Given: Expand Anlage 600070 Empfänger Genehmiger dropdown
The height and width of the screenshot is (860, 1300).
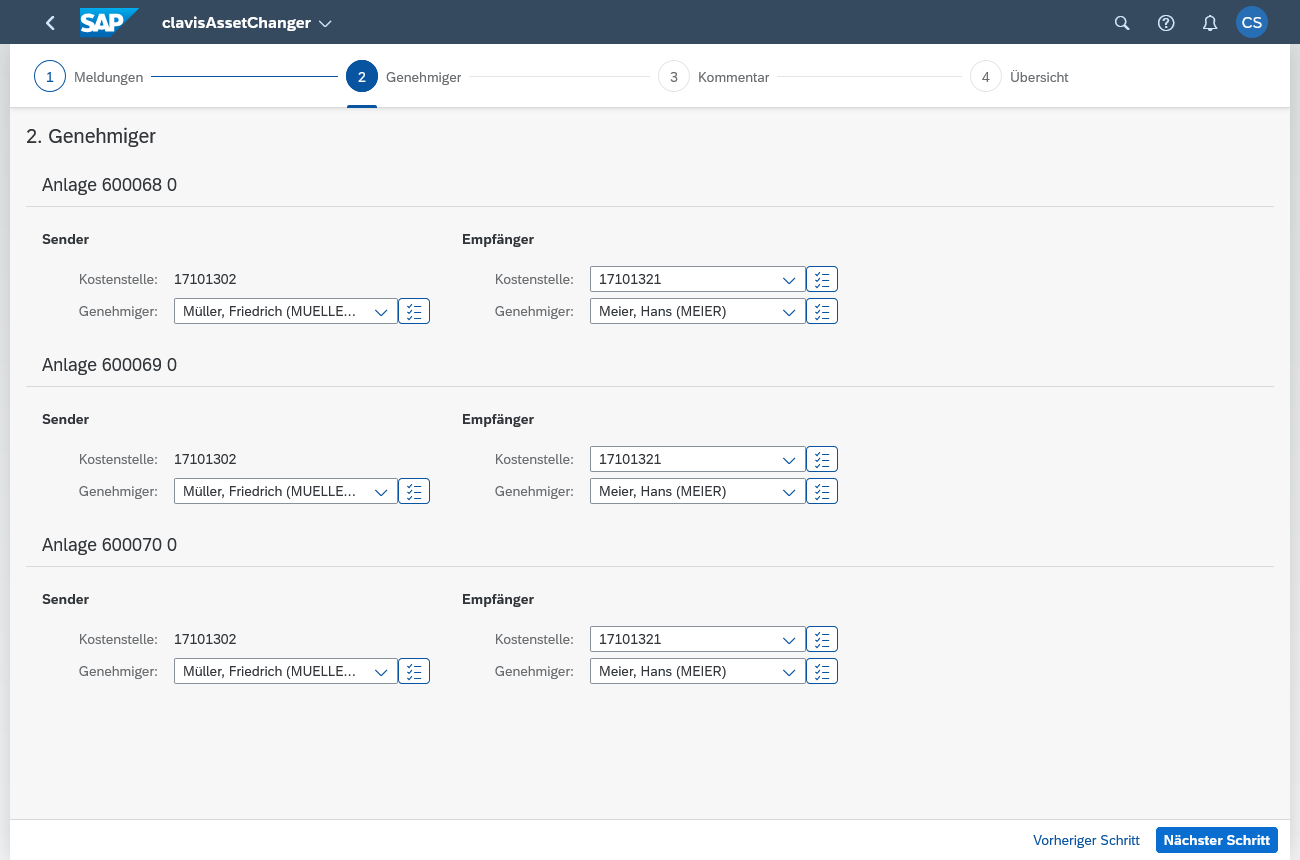Looking at the screenshot, I should (789, 672).
